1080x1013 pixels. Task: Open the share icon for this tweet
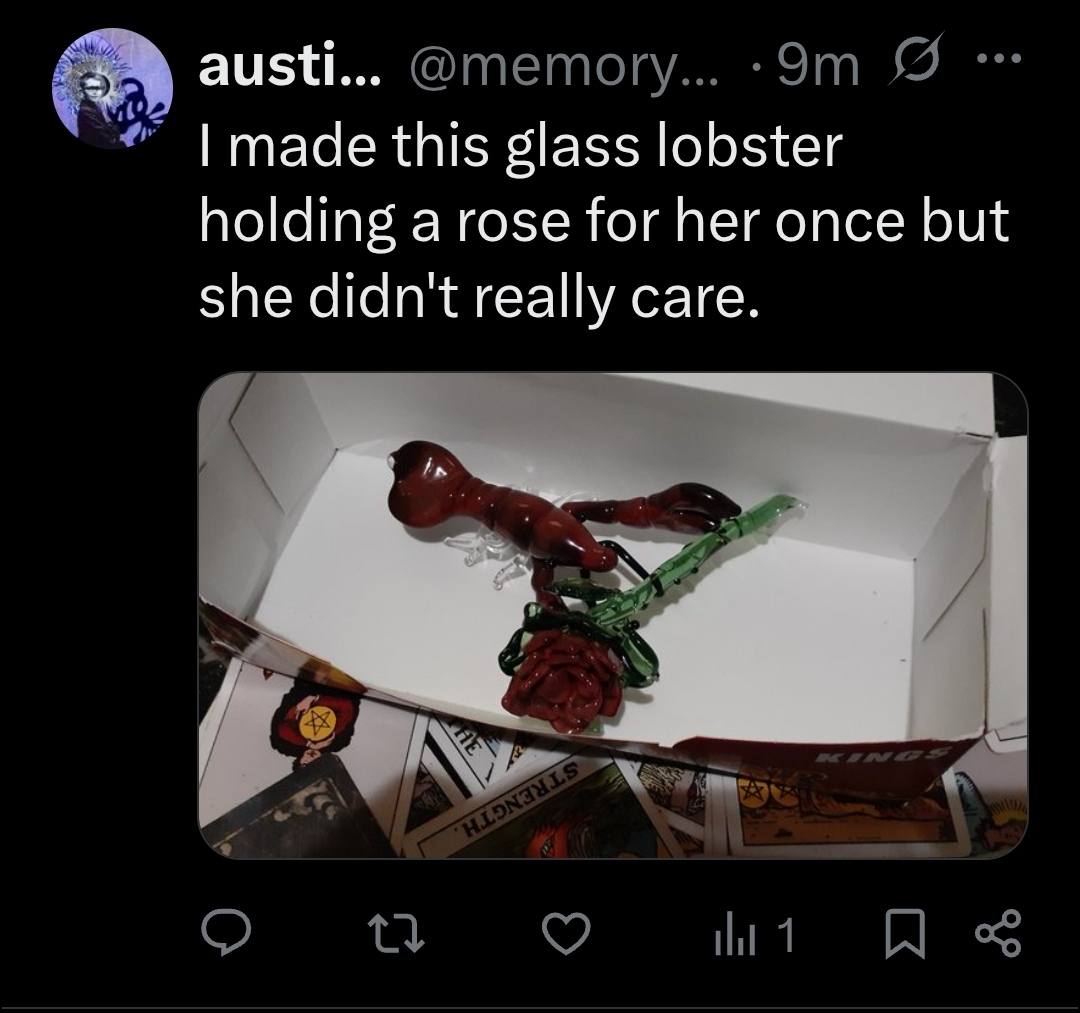[999, 933]
